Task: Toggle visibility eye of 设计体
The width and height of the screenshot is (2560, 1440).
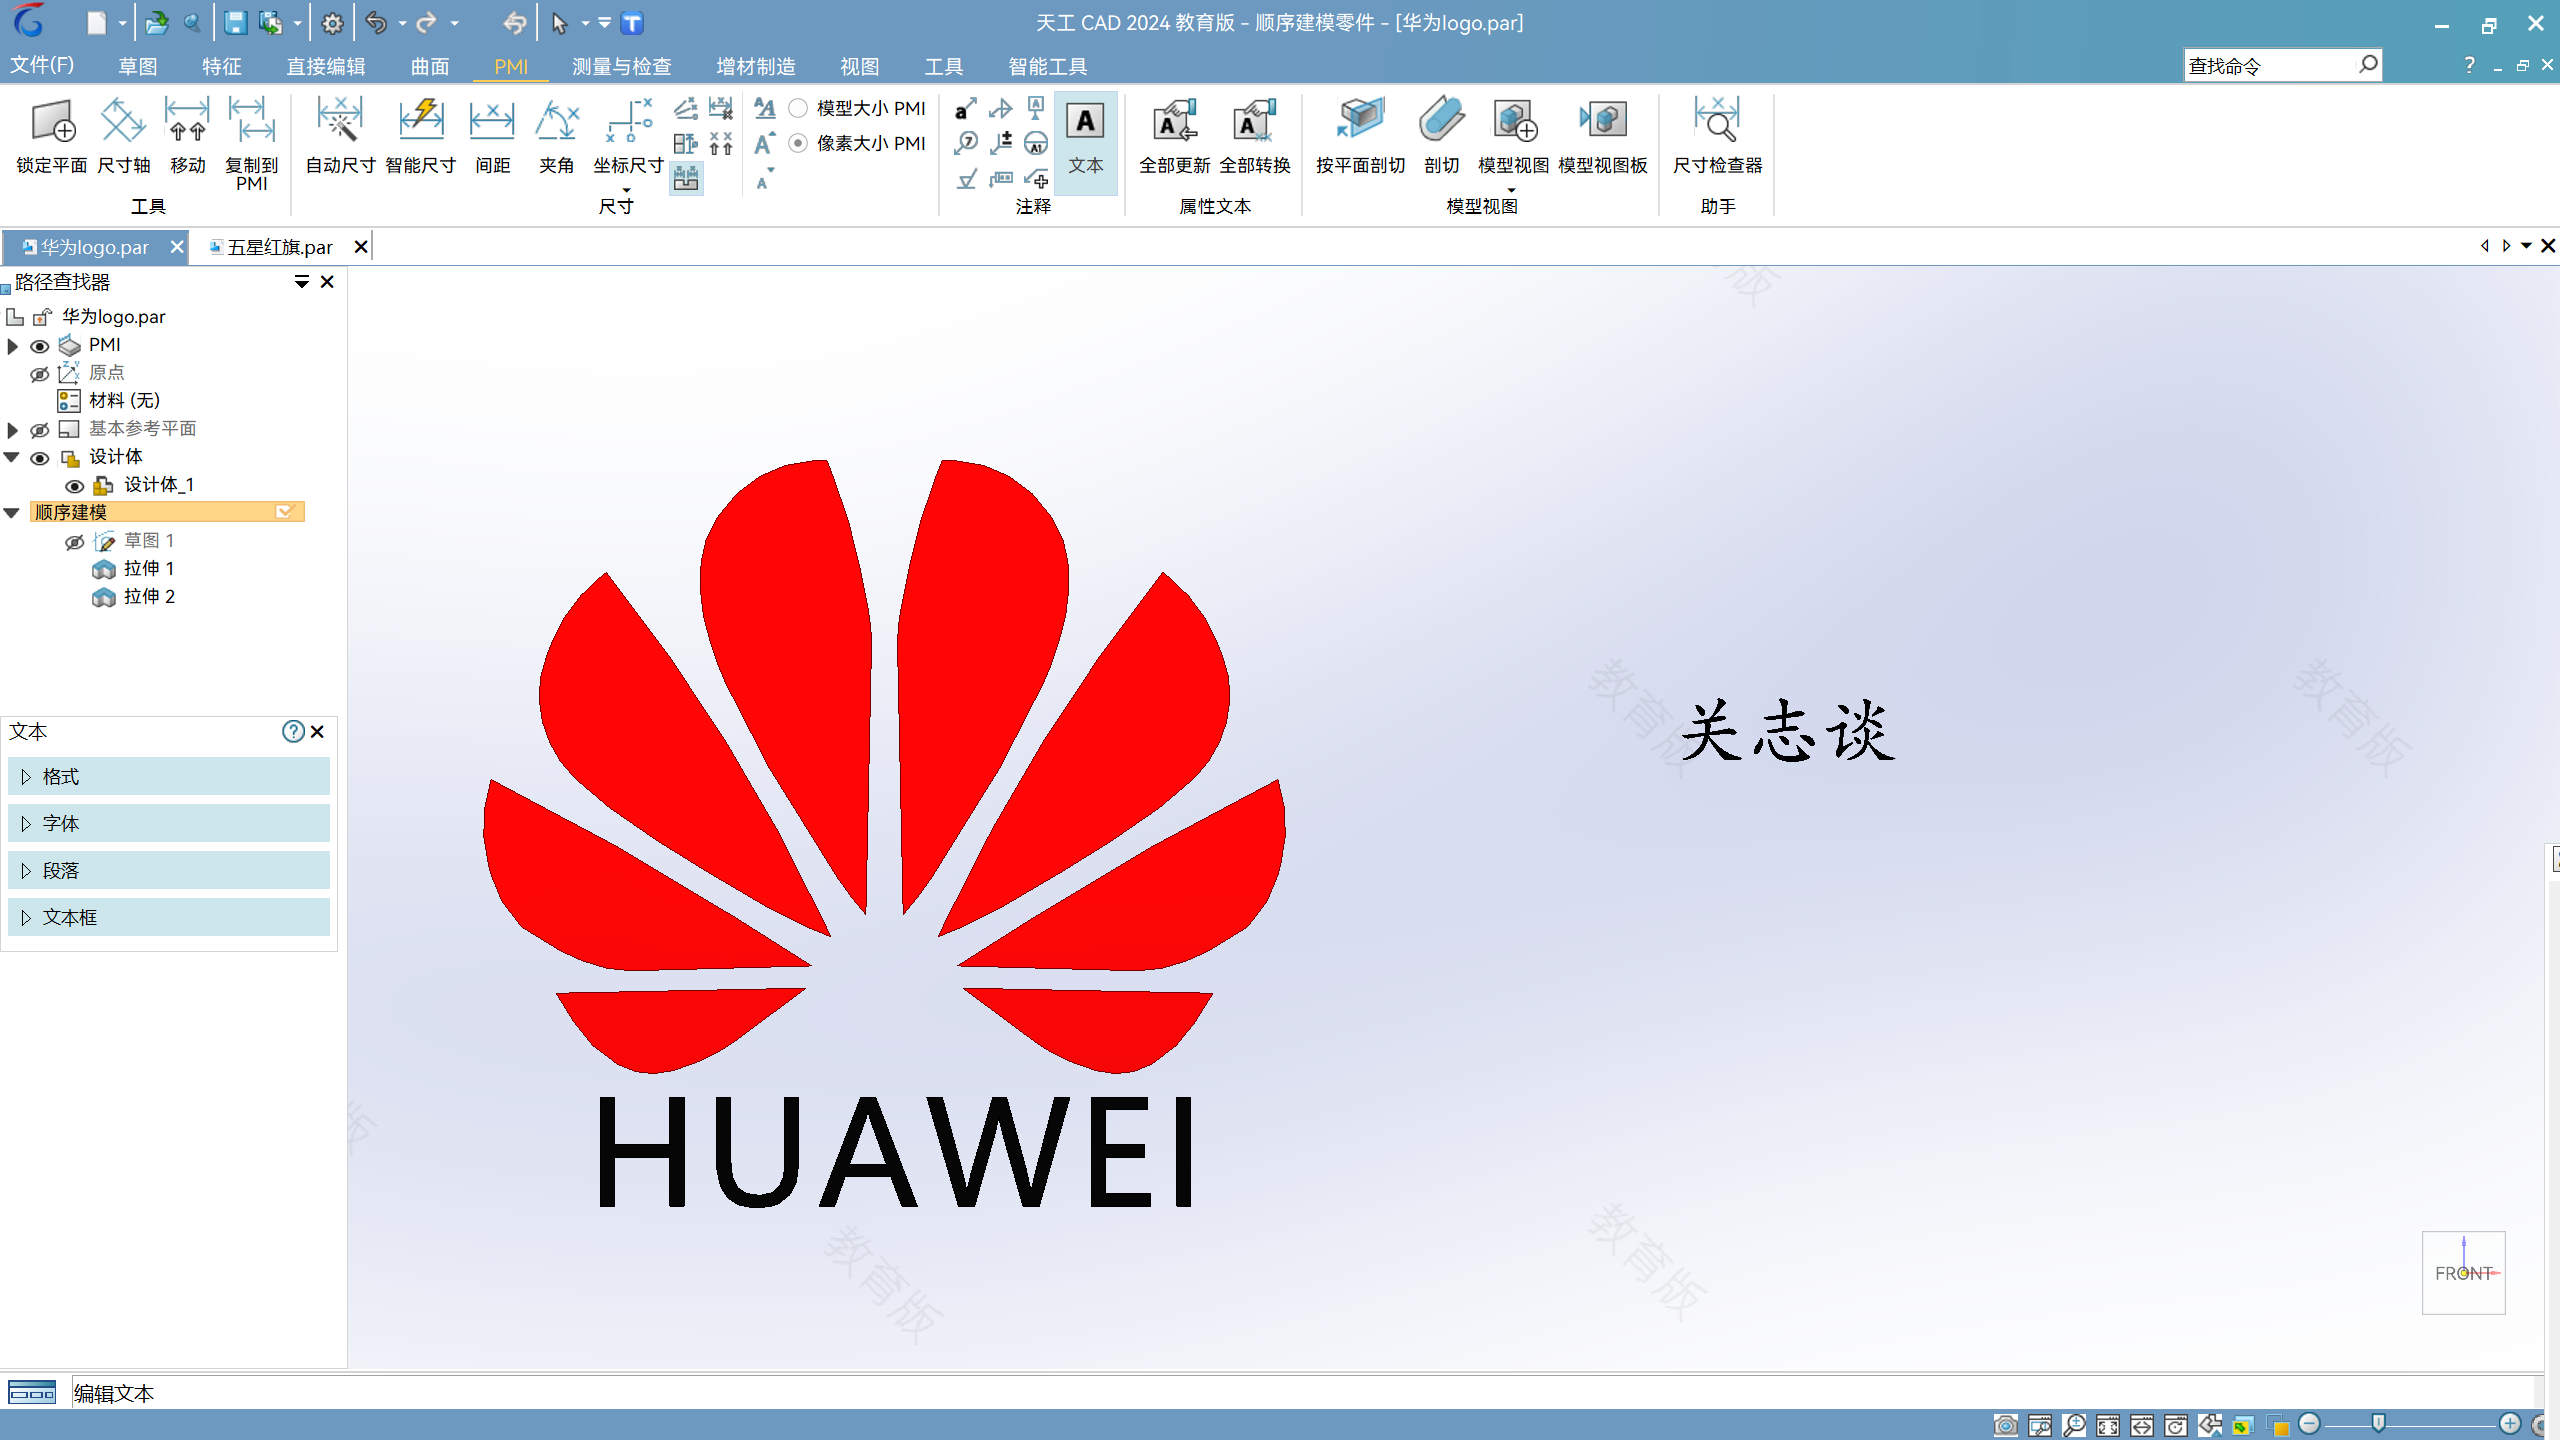Action: pos(40,458)
